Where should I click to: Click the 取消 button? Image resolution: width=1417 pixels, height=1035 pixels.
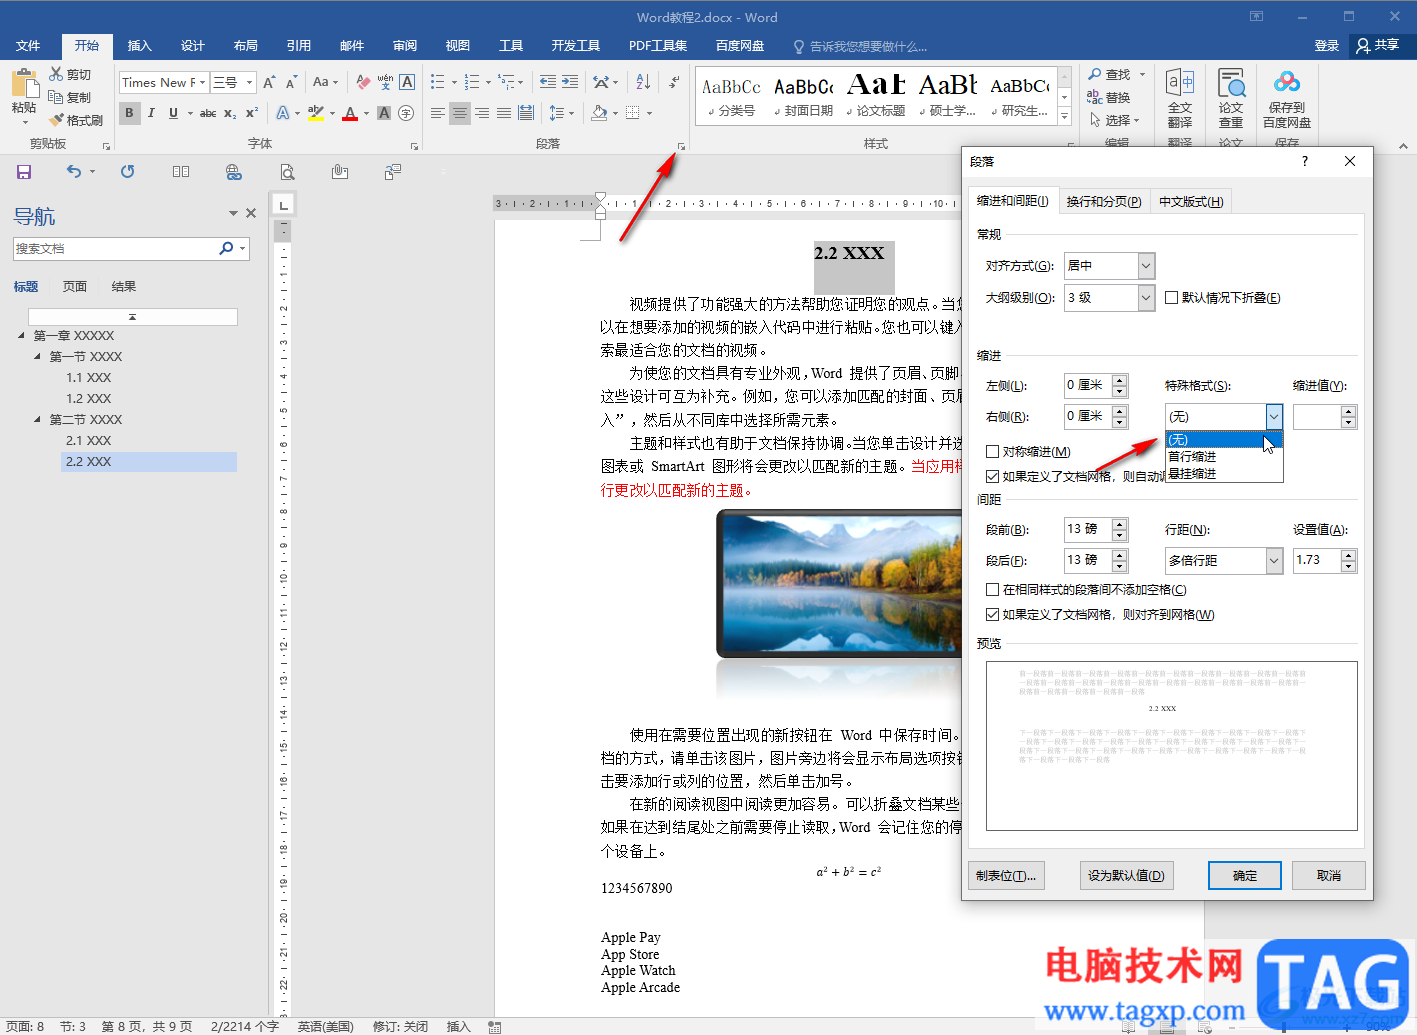(x=1329, y=876)
